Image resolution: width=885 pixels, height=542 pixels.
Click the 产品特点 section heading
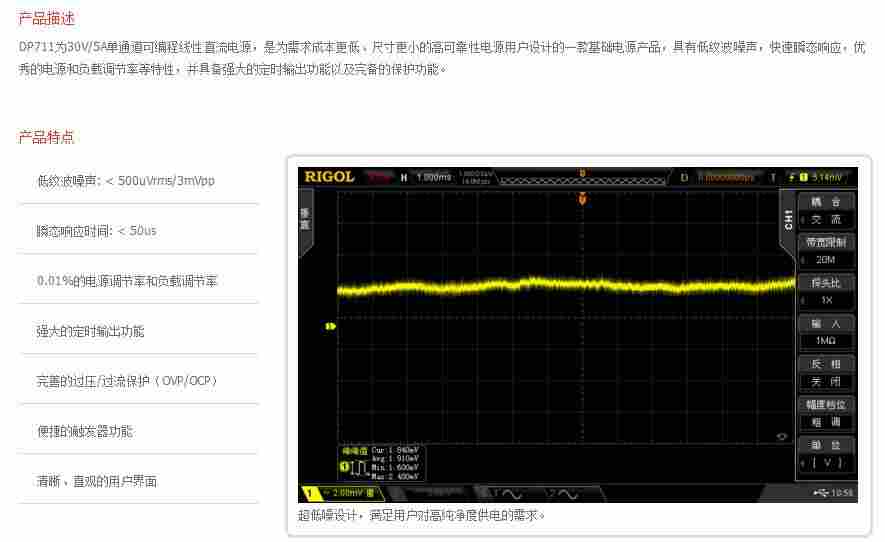click(47, 137)
